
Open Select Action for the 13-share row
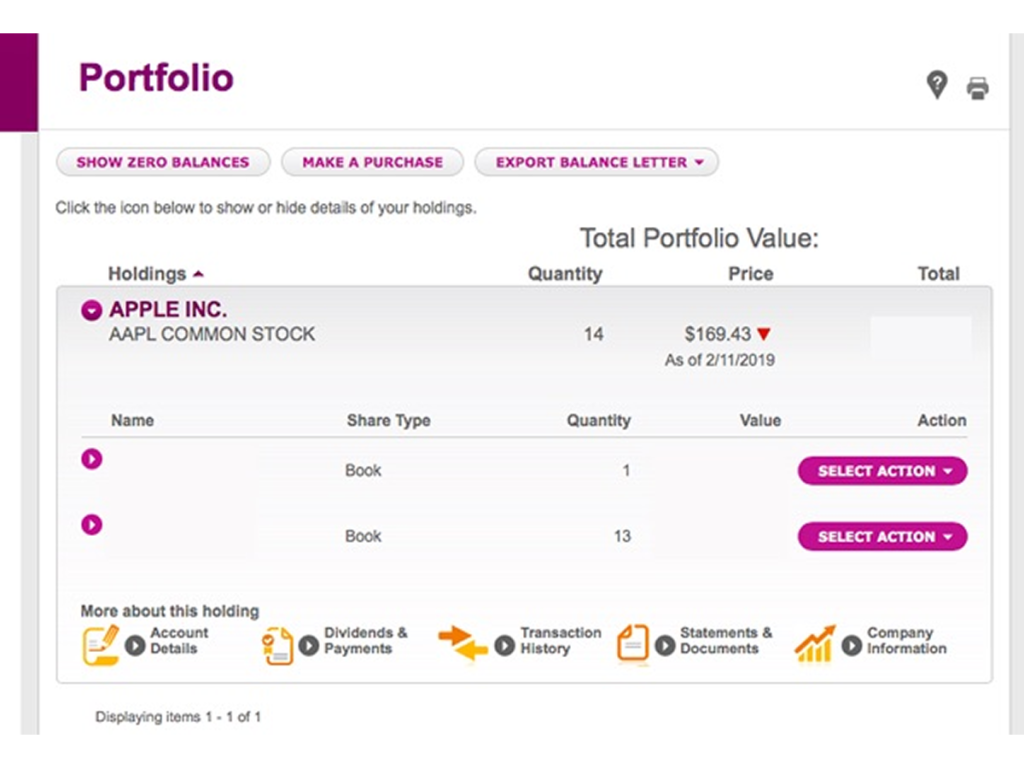(x=882, y=536)
